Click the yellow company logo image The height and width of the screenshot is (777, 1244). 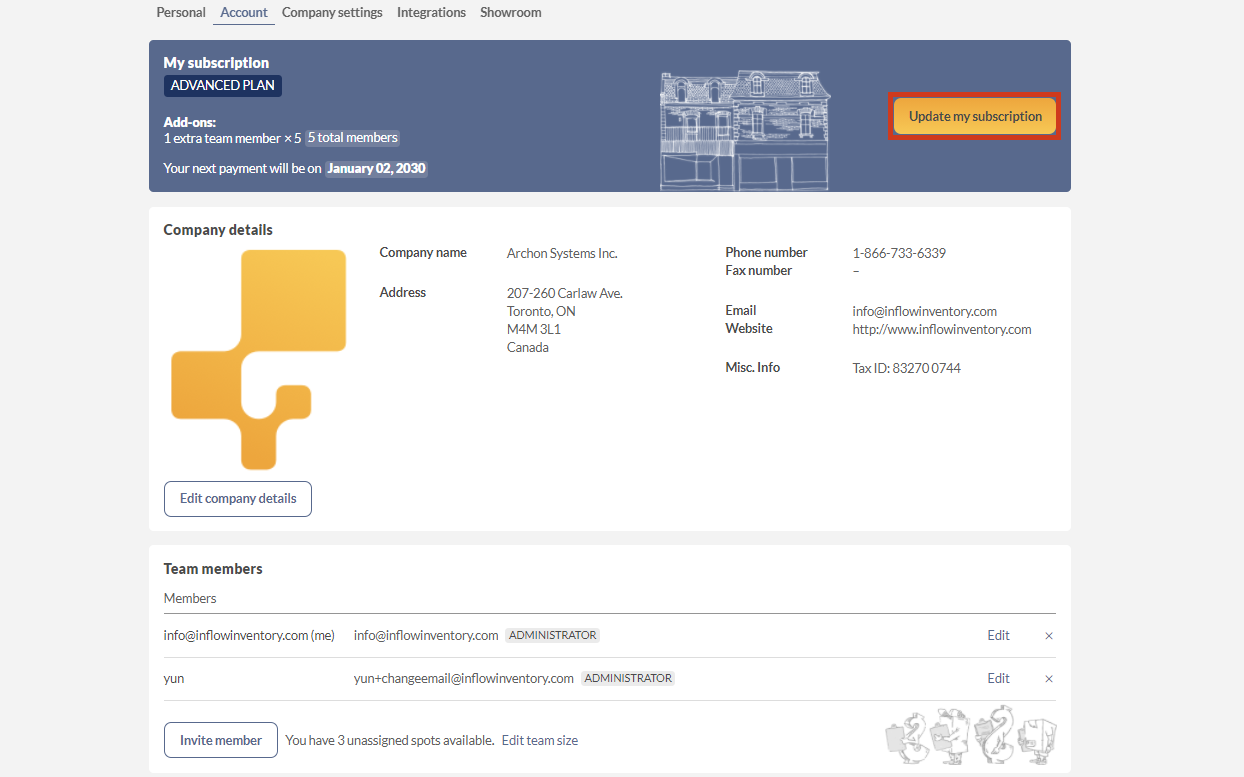tap(259, 360)
